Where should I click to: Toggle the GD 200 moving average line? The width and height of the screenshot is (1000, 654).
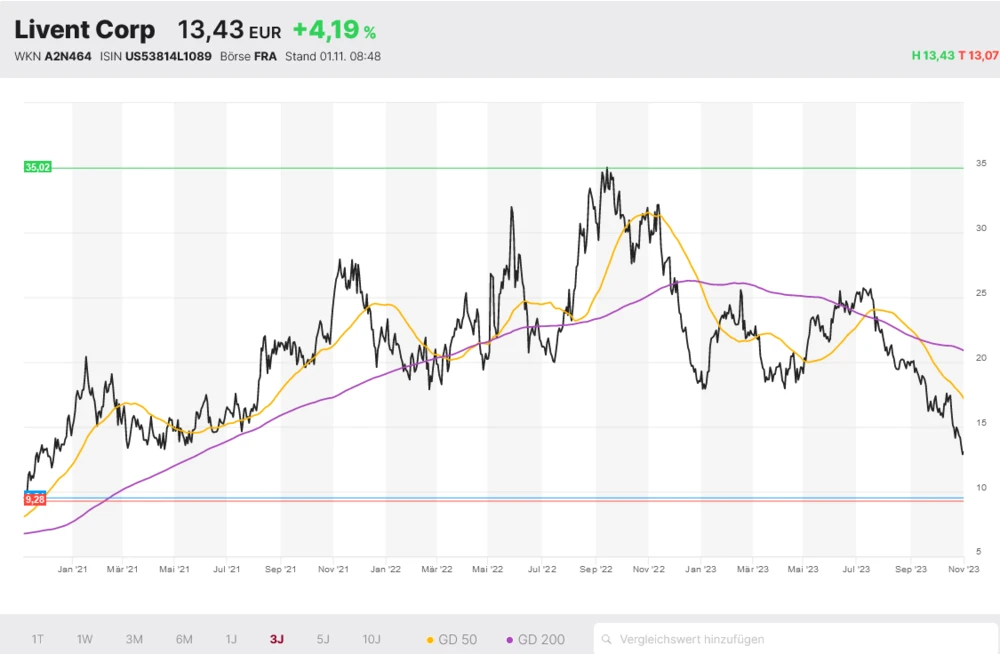(x=535, y=639)
